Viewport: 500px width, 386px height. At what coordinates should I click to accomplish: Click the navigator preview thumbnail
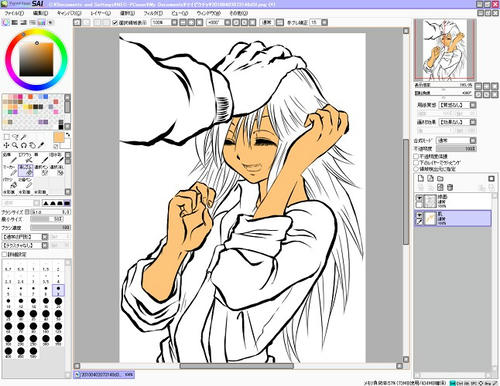coord(445,49)
